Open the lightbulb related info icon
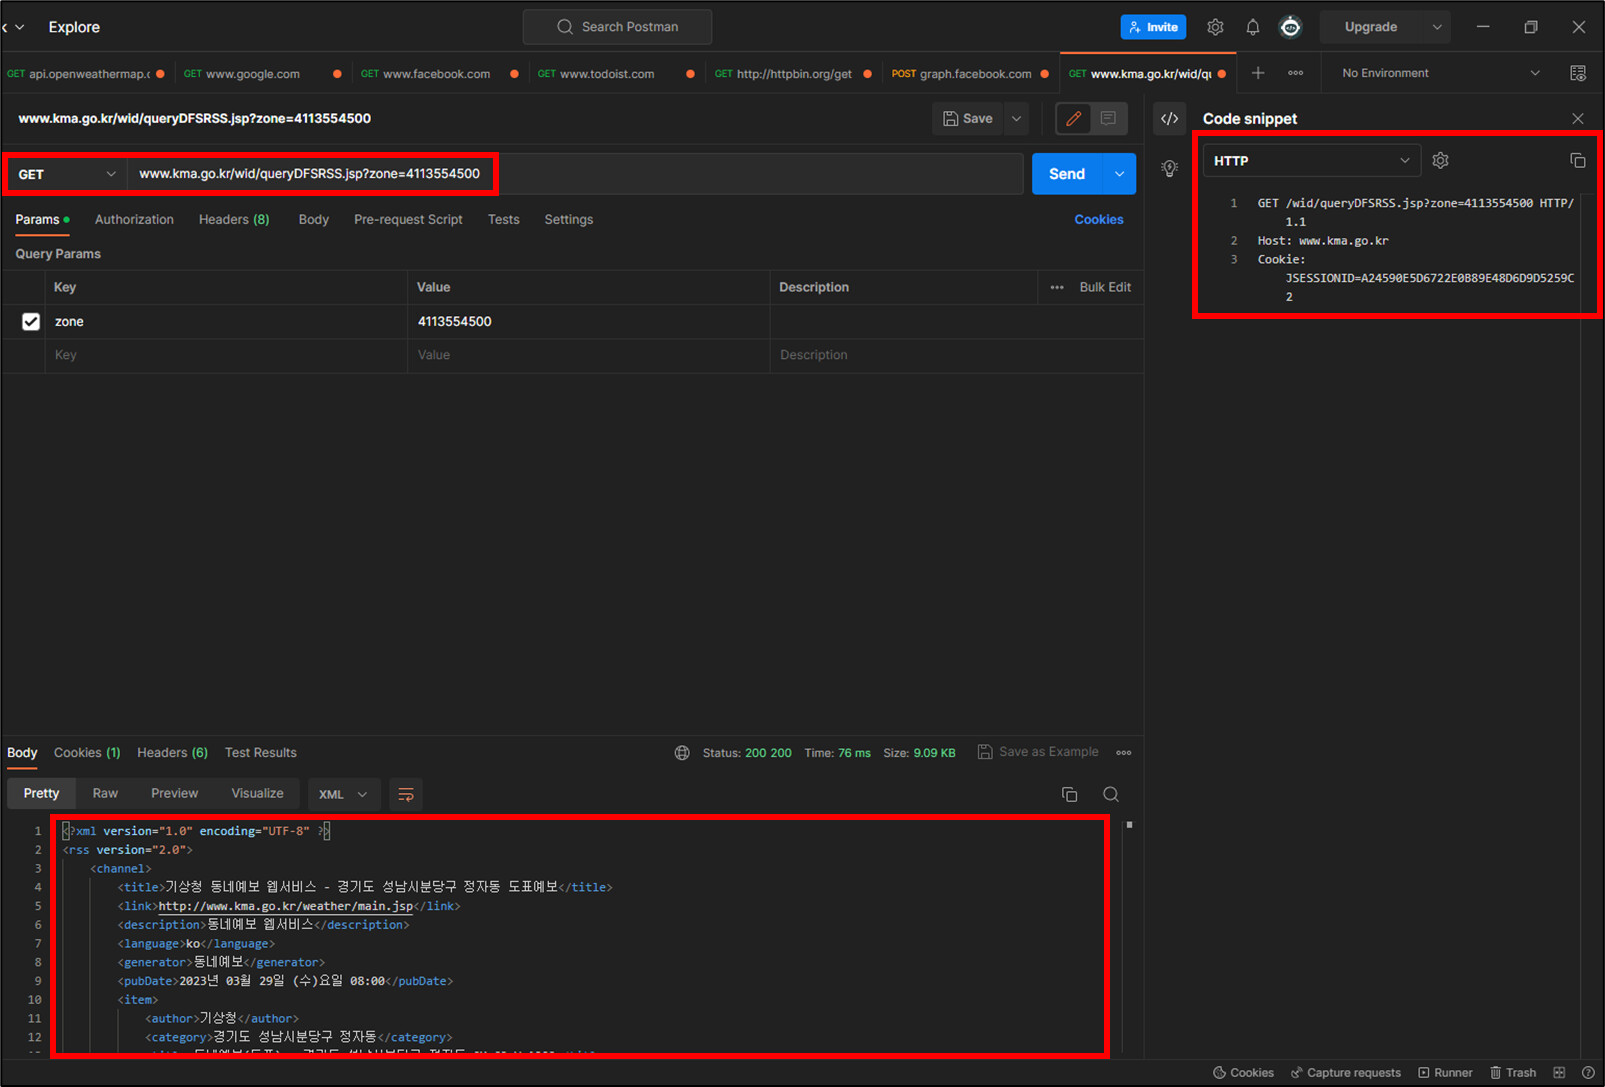1605x1087 pixels. coord(1170,168)
